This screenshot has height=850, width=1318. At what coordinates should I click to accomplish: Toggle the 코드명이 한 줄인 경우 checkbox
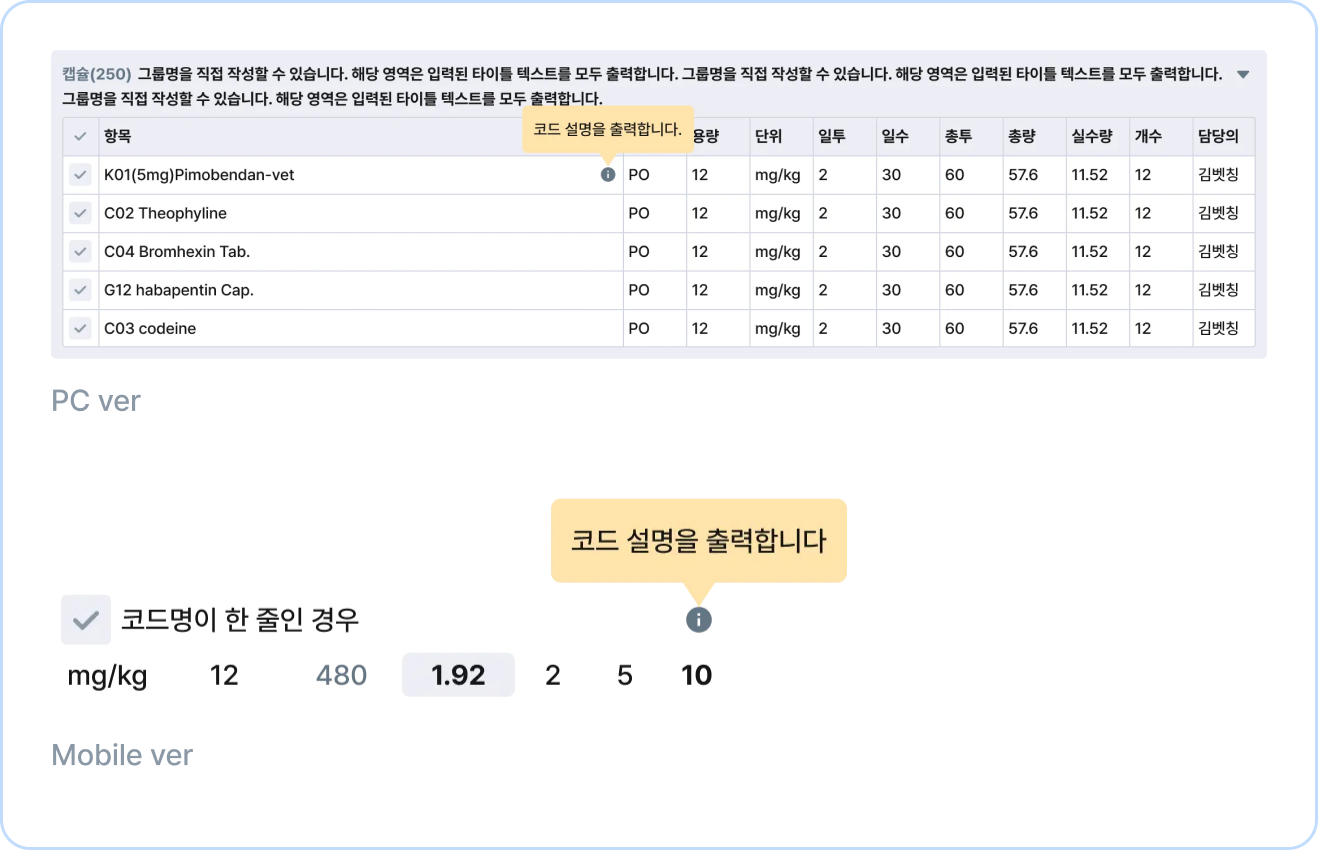(x=86, y=620)
